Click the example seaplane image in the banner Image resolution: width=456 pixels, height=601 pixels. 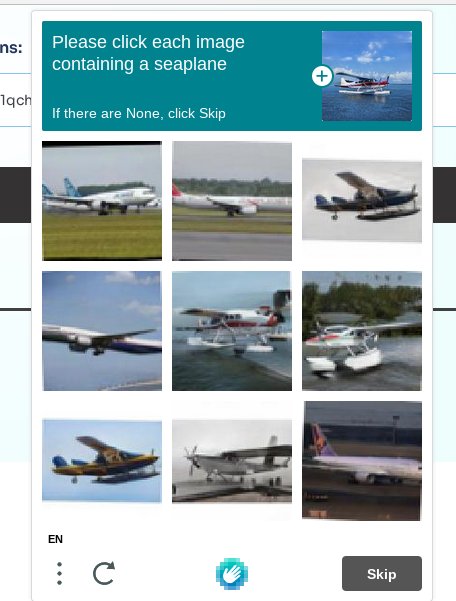367,76
